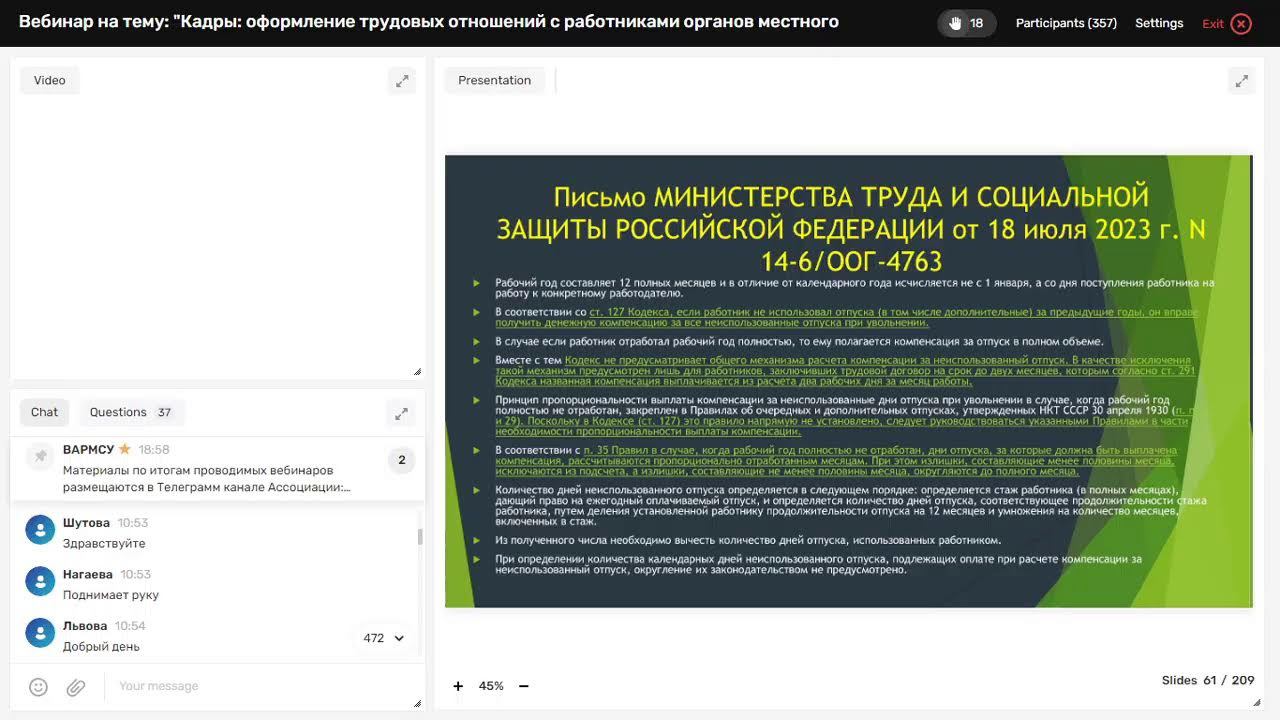Click the raised hands counter icon

pos(966,23)
